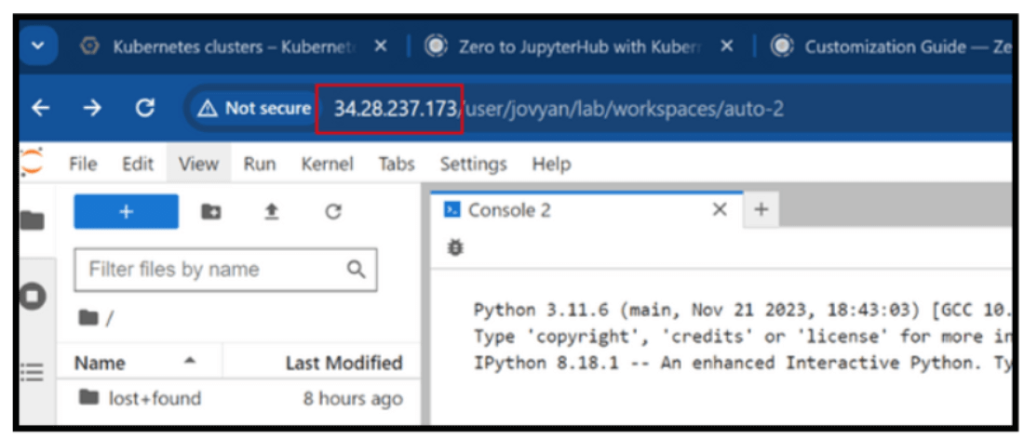1024x438 pixels.
Task: Select the lost+found folder row
Action: coord(239,398)
